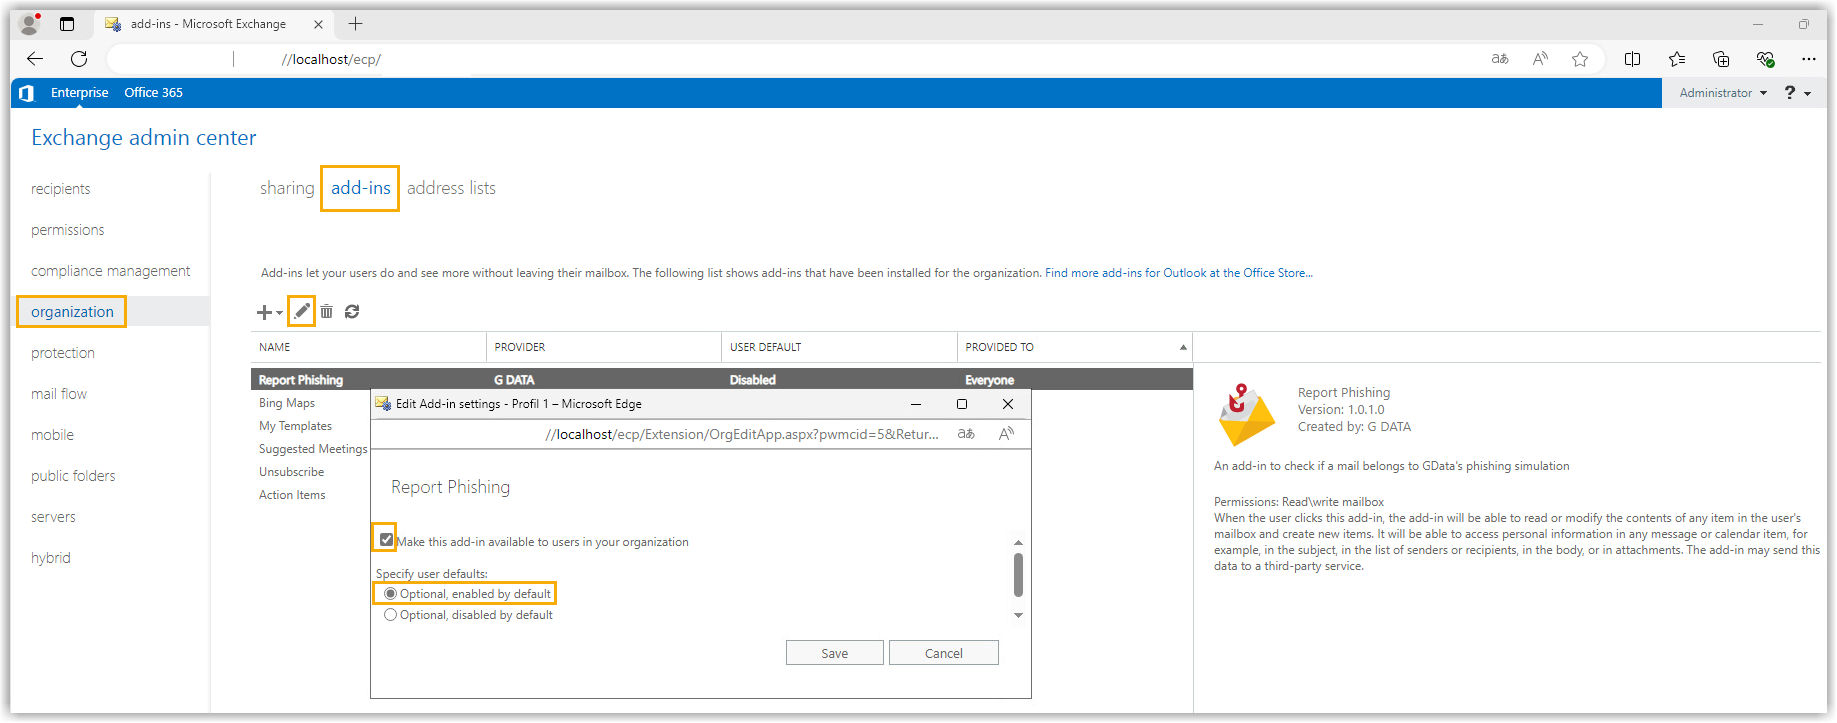Open mobile section
The image size is (1837, 723).
(53, 435)
